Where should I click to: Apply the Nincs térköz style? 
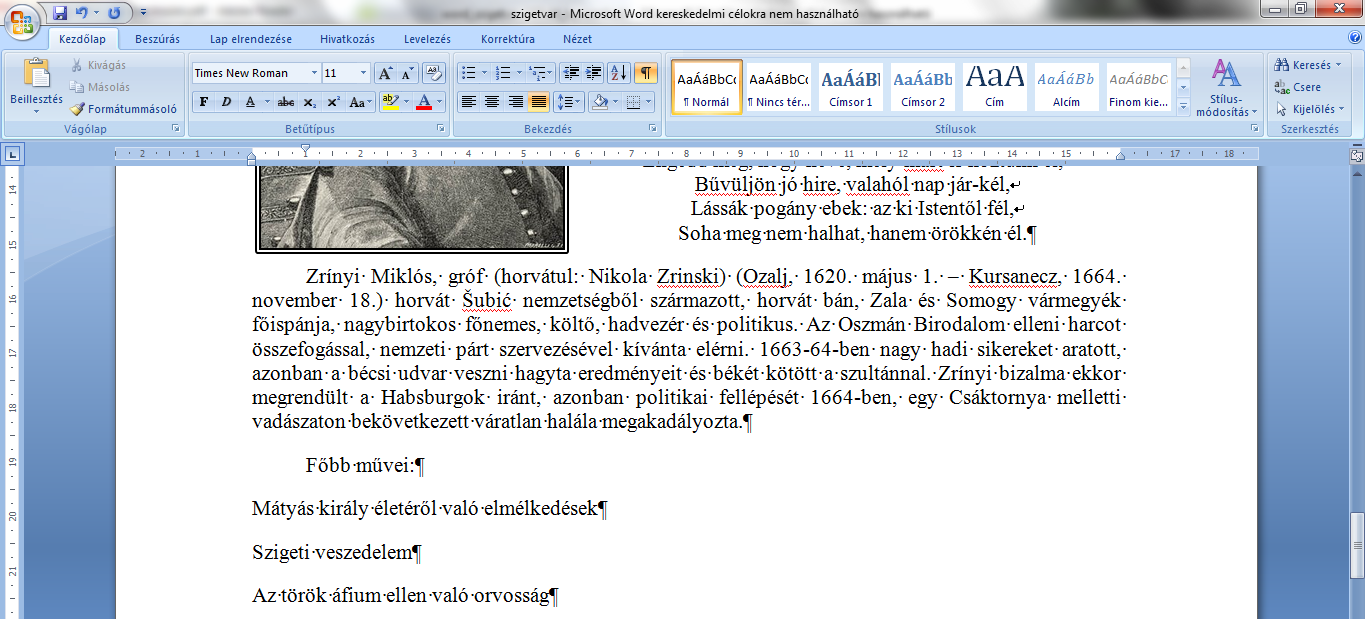pyautogui.click(x=778, y=87)
